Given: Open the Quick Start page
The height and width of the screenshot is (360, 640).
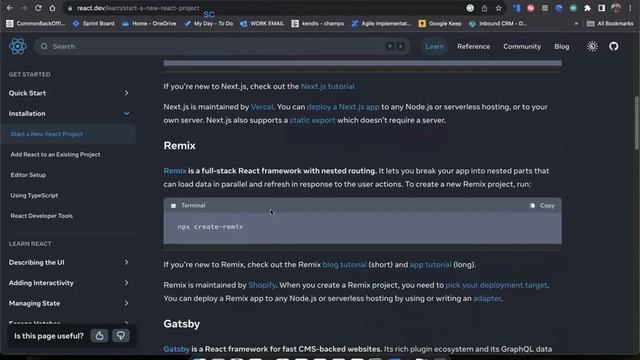Looking at the screenshot, I should pyautogui.click(x=27, y=93).
